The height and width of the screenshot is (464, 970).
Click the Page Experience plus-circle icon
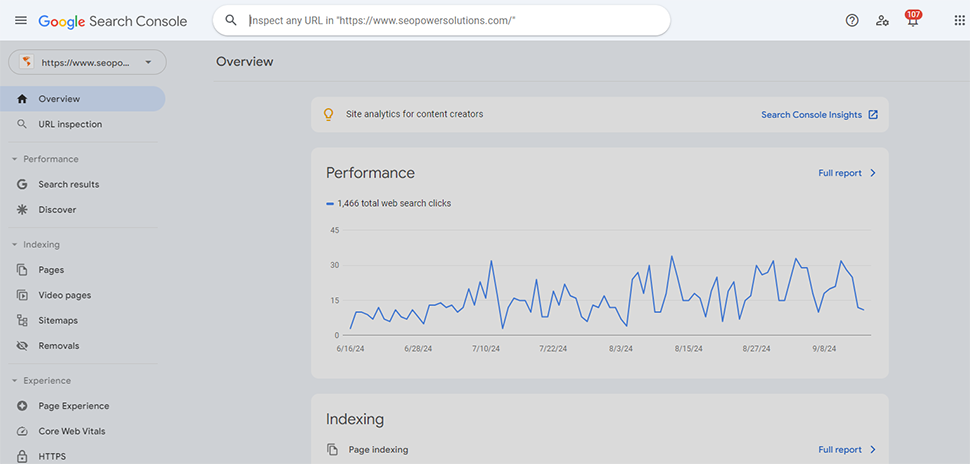click(22, 406)
